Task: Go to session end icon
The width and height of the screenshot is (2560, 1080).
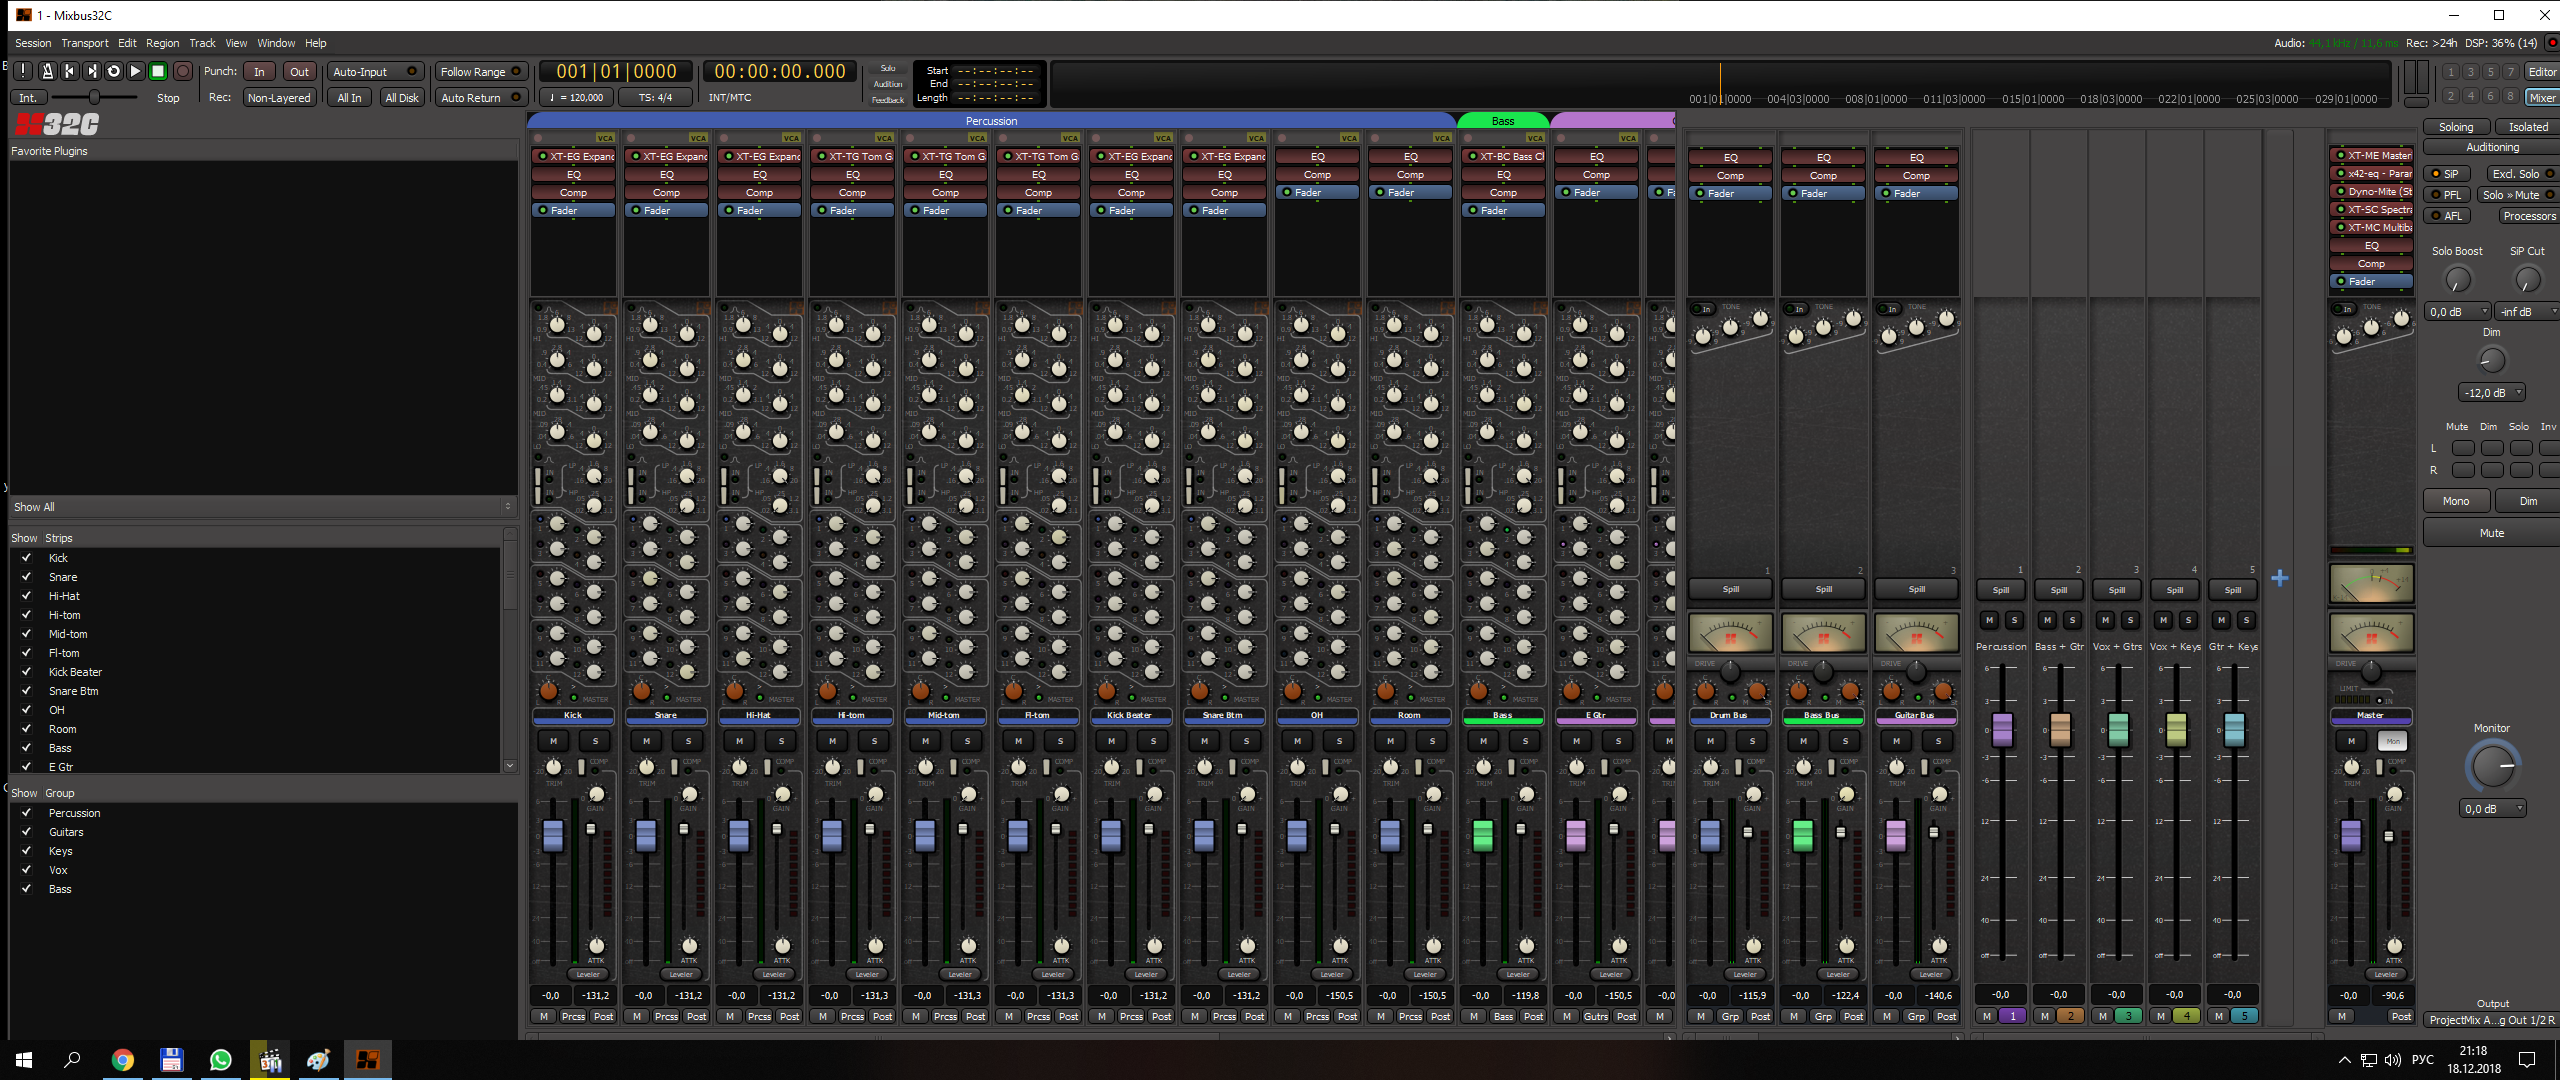Action: point(91,71)
